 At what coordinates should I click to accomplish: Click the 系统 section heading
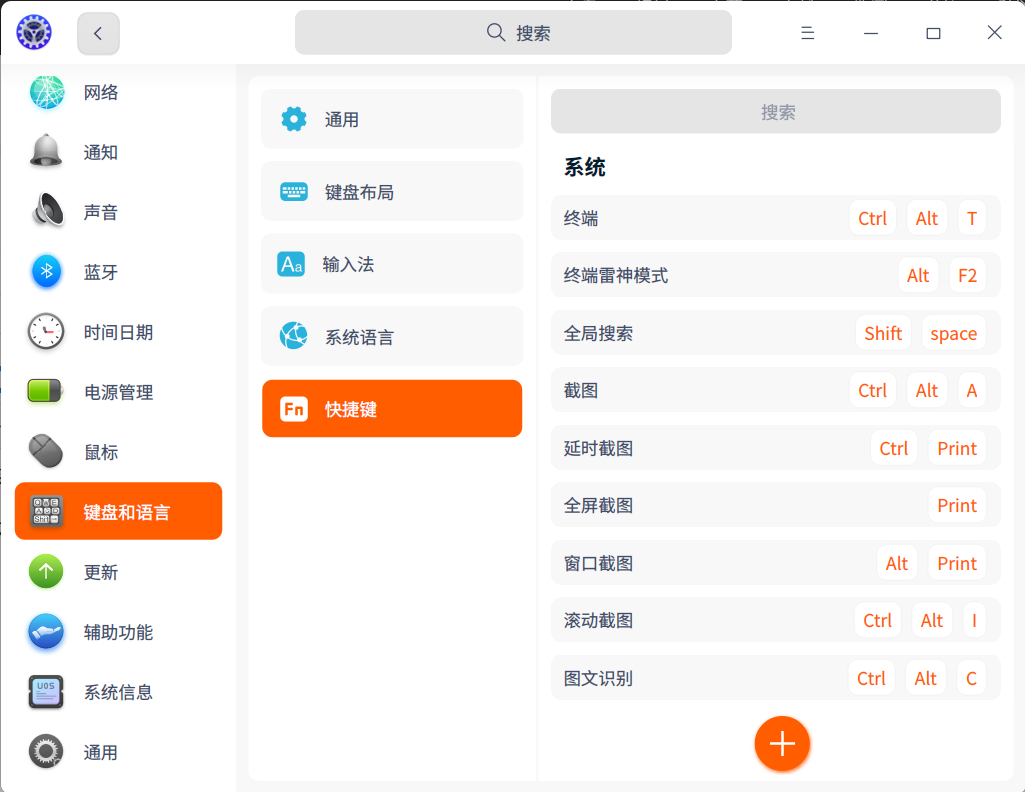tap(584, 167)
